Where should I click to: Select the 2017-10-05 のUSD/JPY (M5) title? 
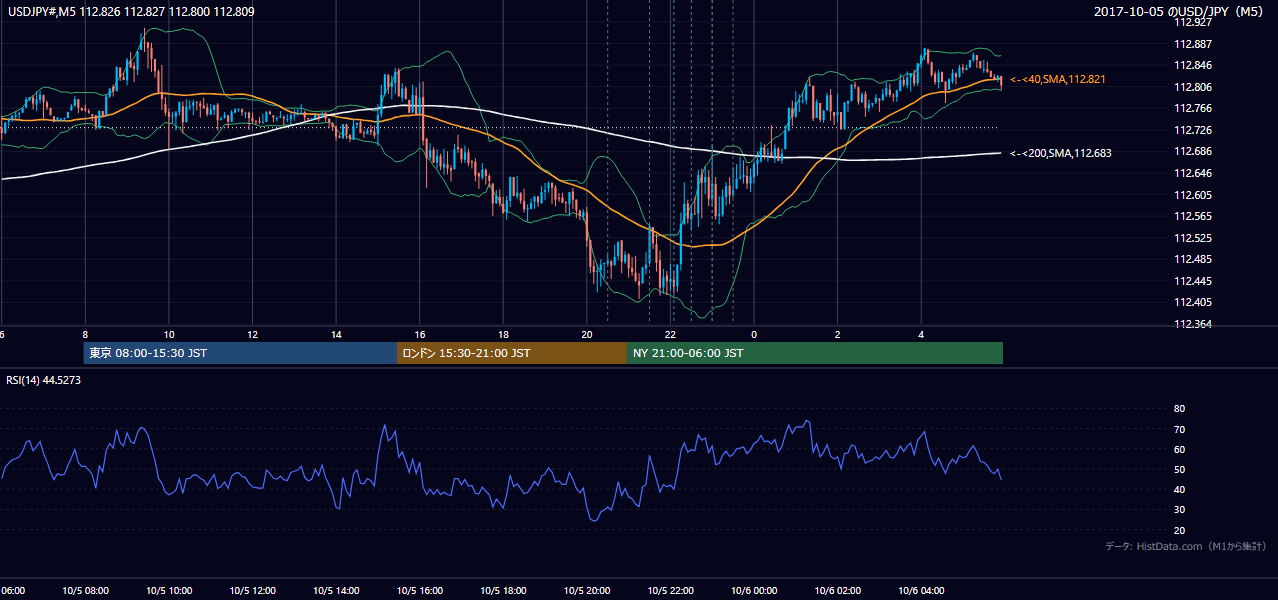point(1180,11)
